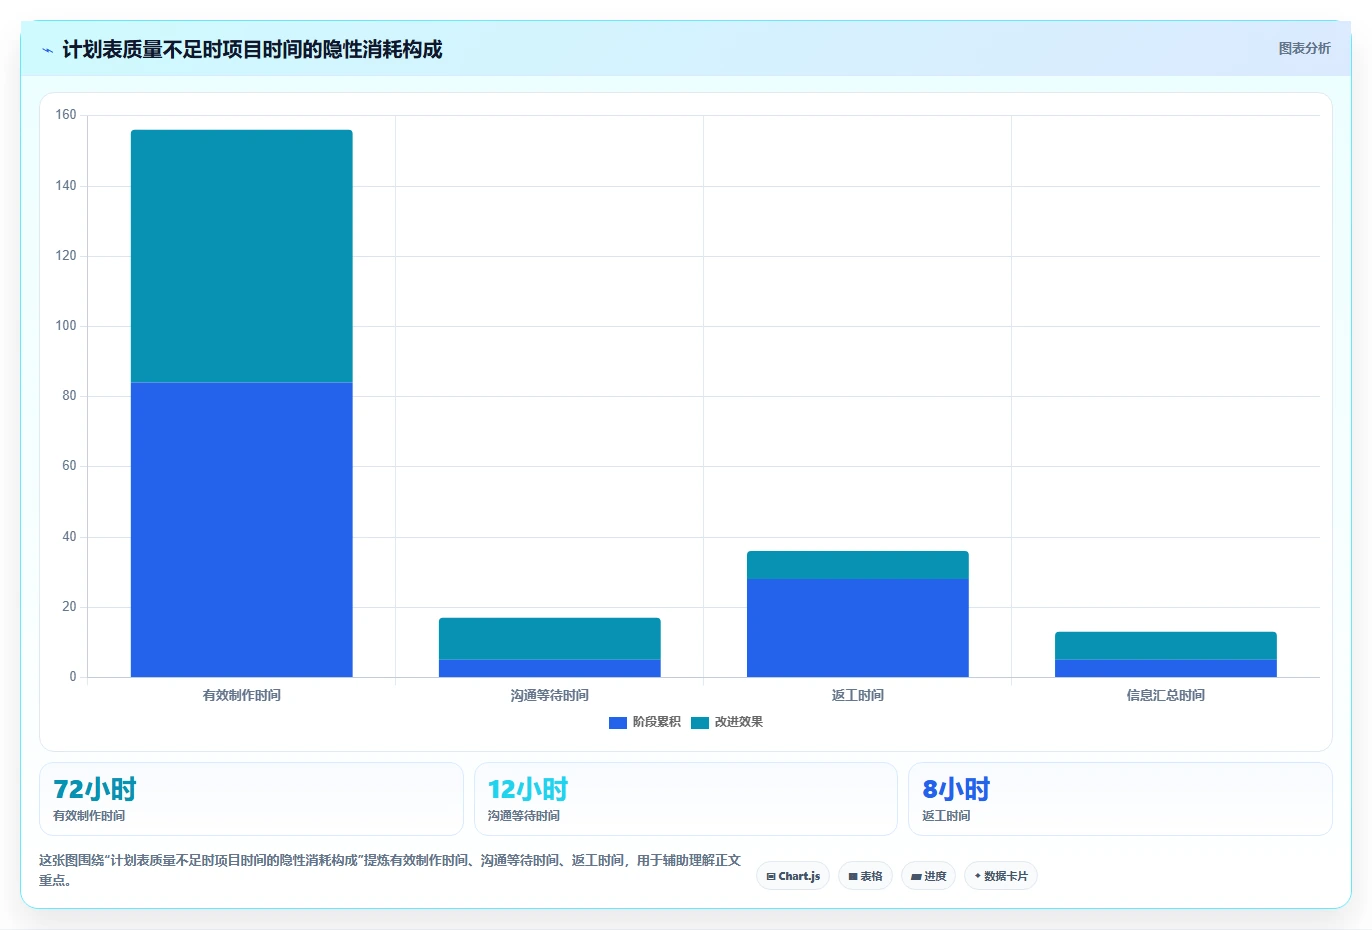1372x930 pixels.
Task: Toggle the 改进效果 legend color swatch
Action: [700, 722]
